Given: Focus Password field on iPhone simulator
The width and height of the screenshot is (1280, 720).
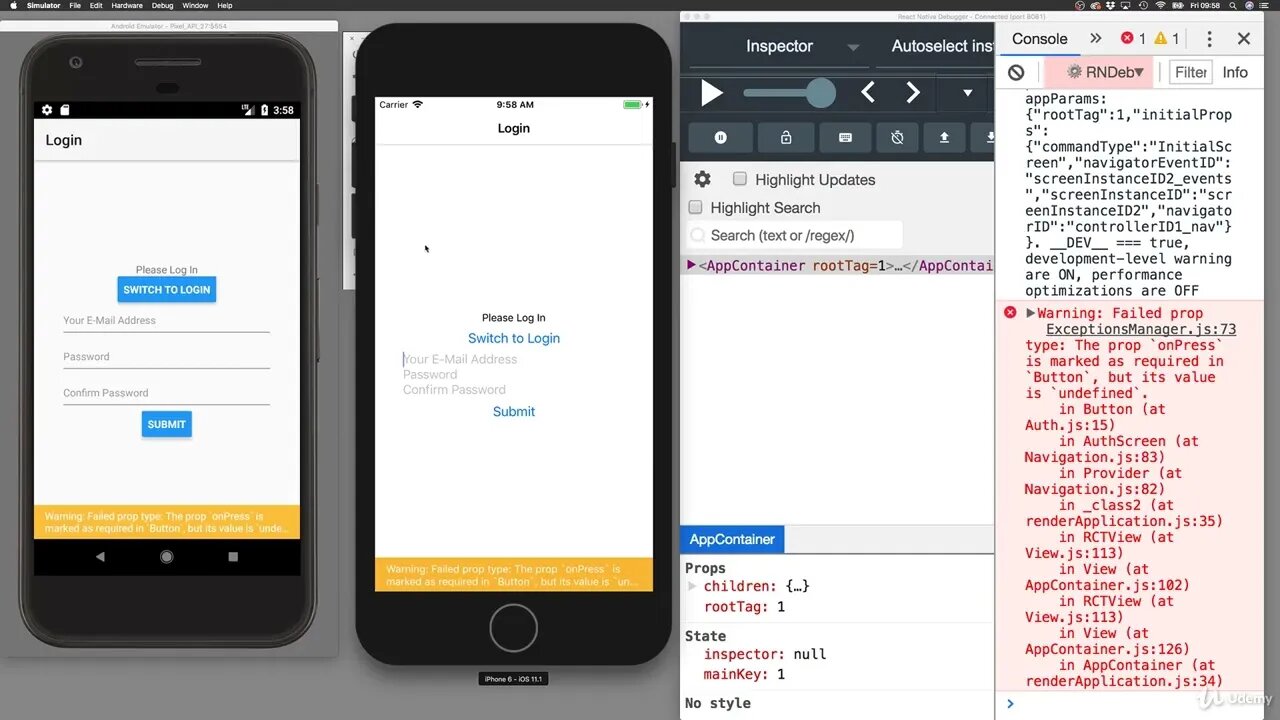Looking at the screenshot, I should (514, 374).
